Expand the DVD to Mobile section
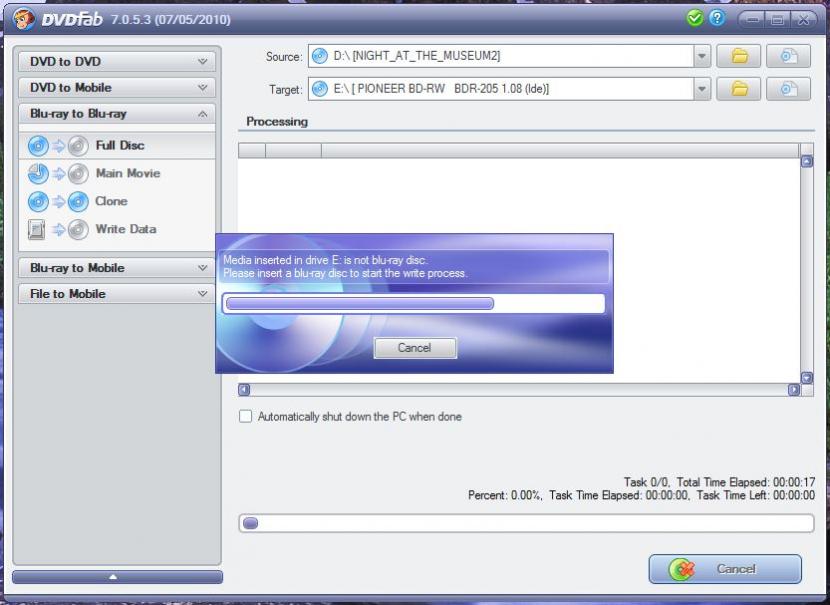Screen dimensions: 830x605 tap(117, 87)
